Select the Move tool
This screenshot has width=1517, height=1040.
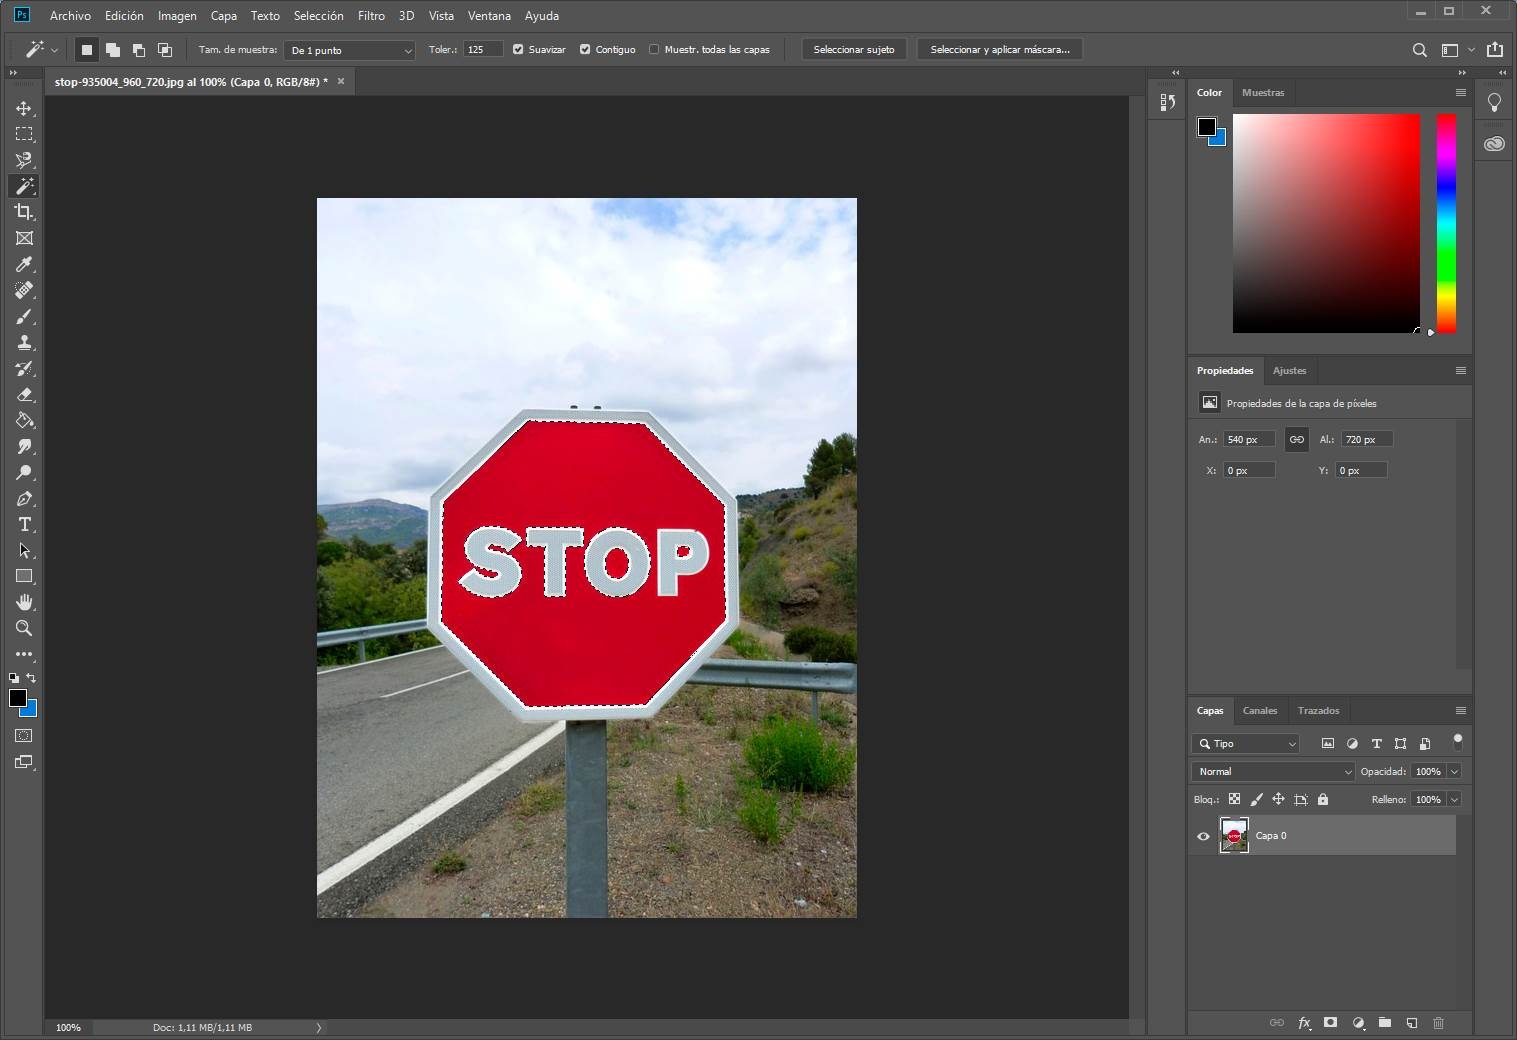coord(24,108)
